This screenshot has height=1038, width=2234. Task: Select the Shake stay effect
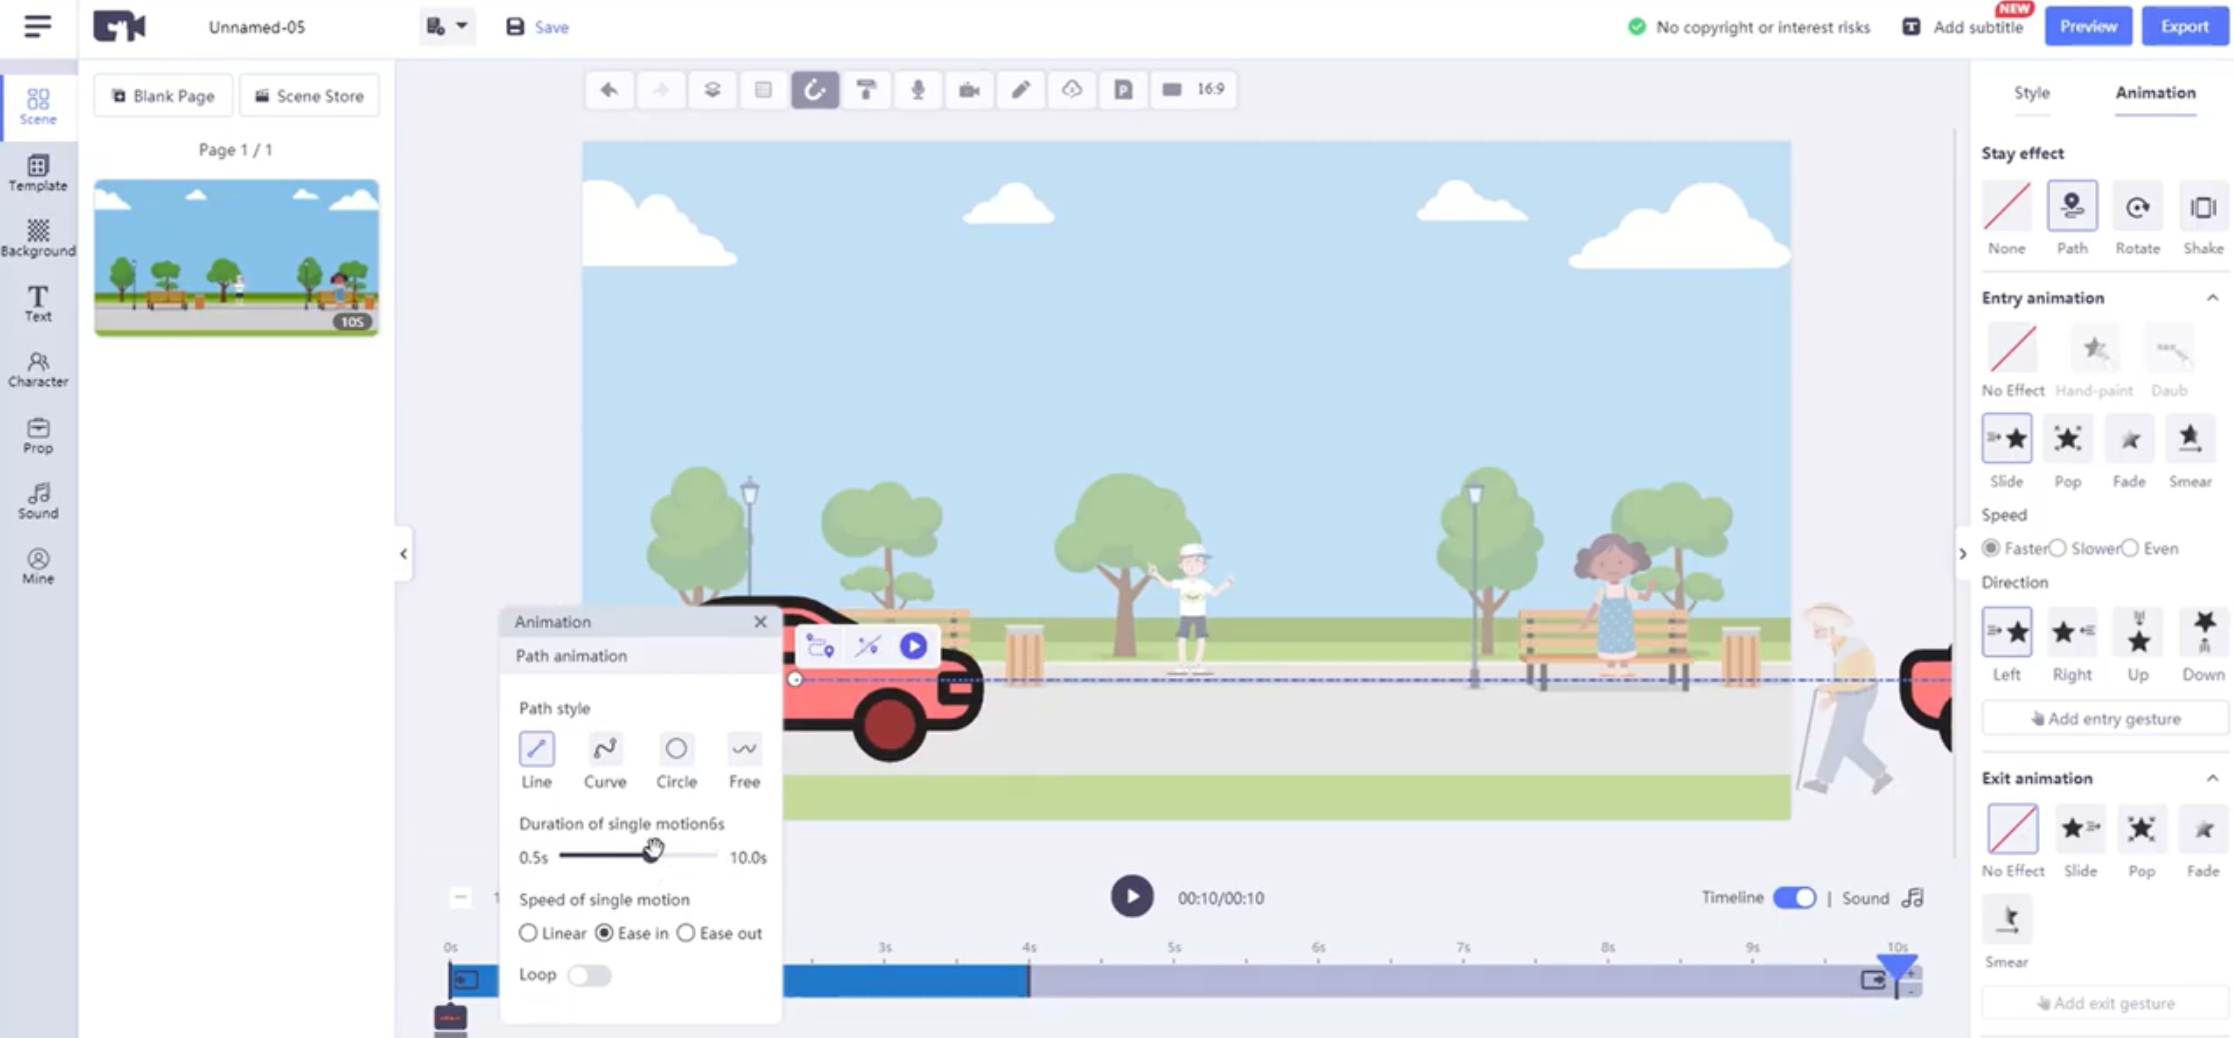pyautogui.click(x=2203, y=207)
